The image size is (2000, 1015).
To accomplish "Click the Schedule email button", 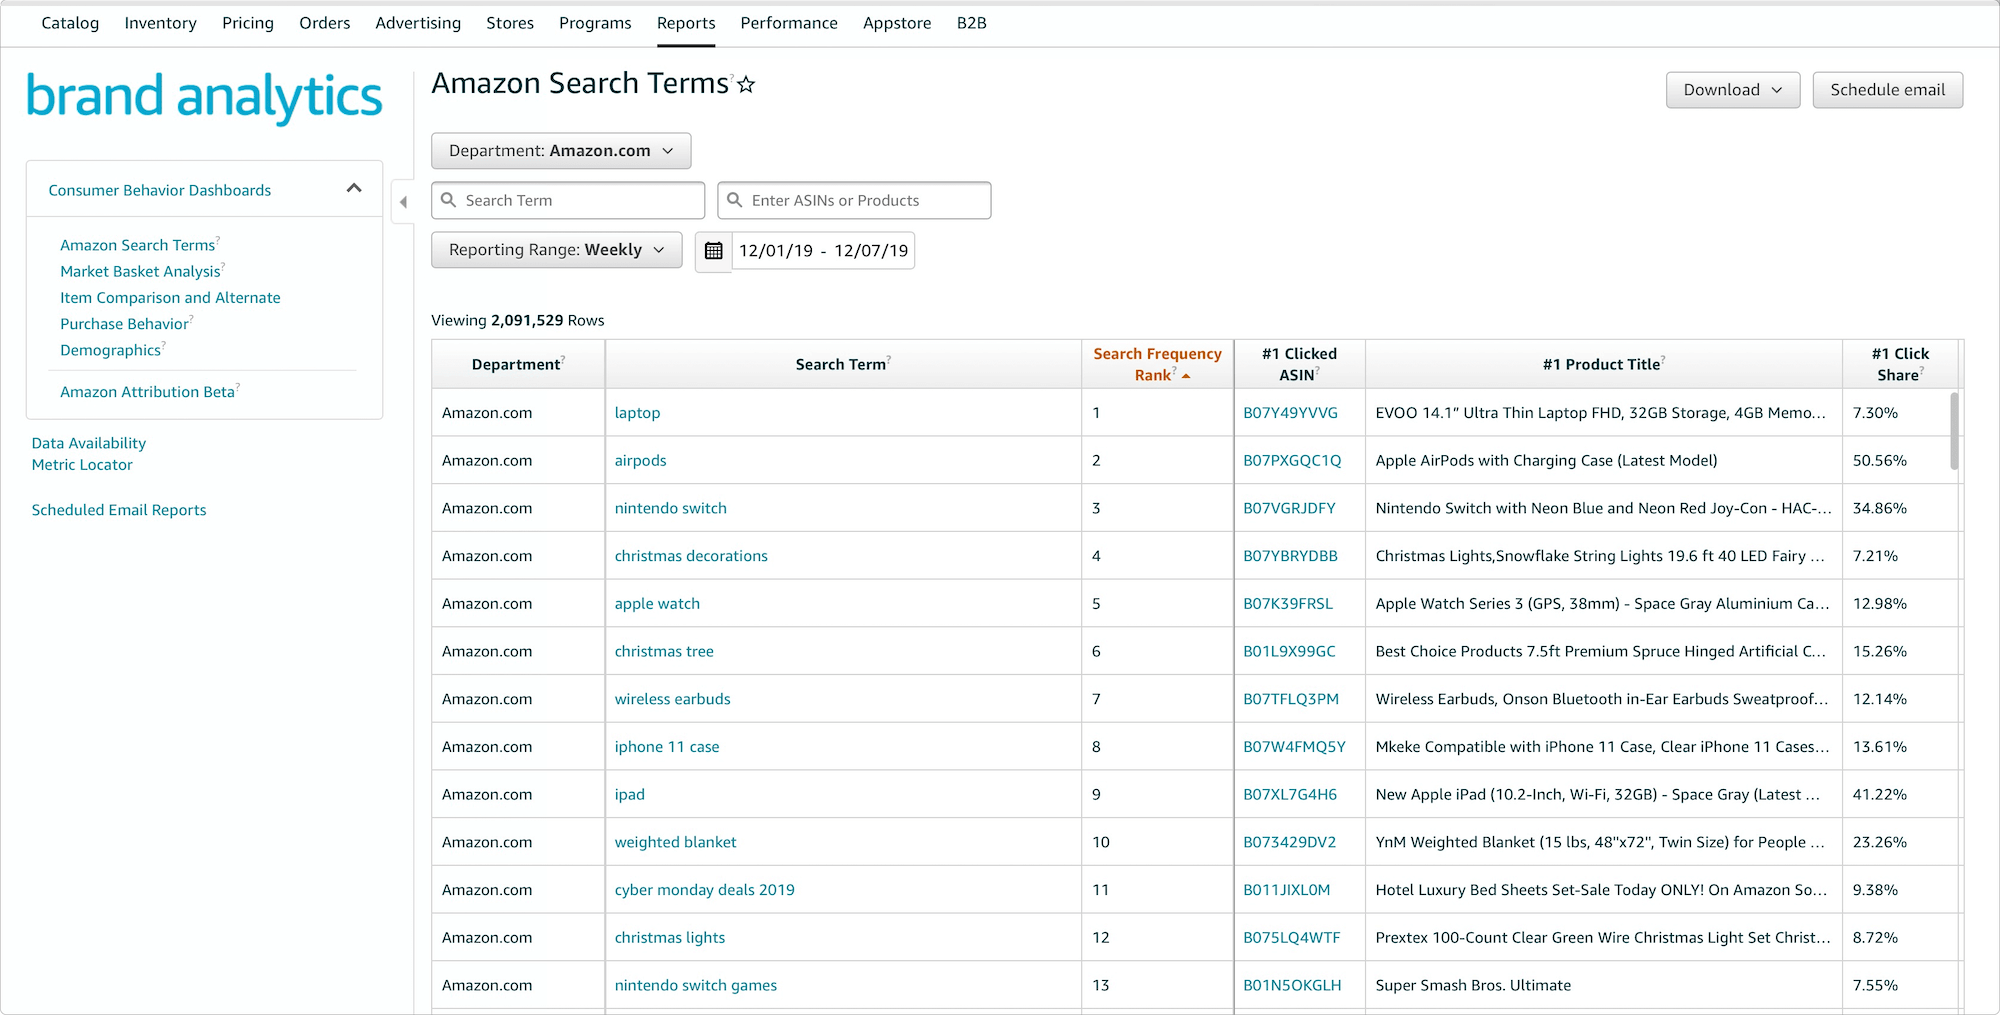I will (x=1888, y=90).
